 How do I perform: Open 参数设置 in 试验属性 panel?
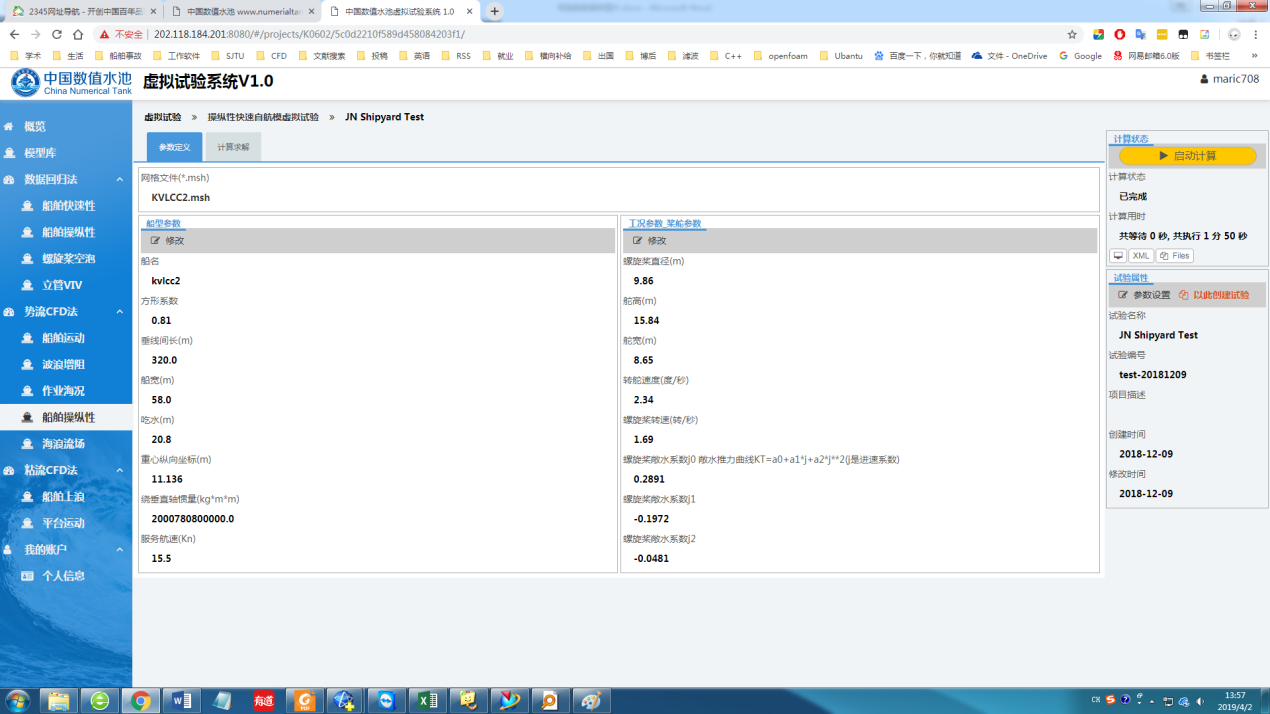pos(1144,295)
